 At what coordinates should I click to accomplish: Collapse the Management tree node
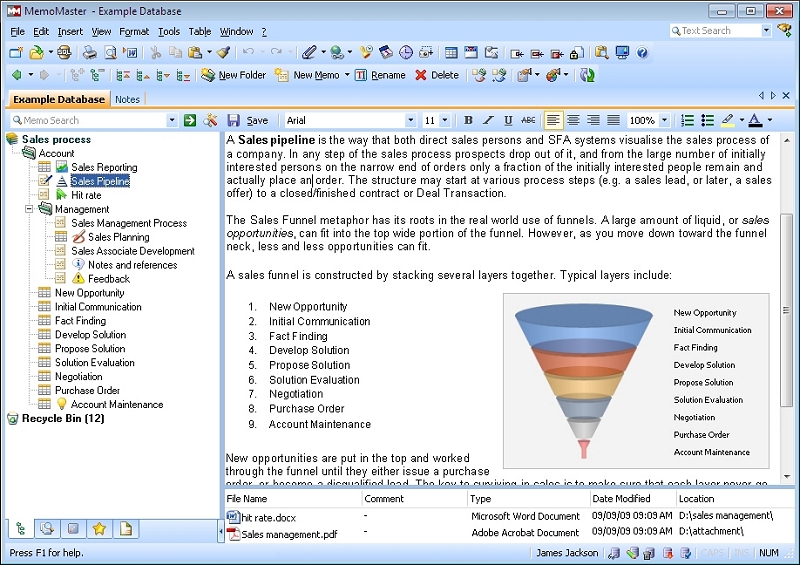pyautogui.click(x=30, y=209)
